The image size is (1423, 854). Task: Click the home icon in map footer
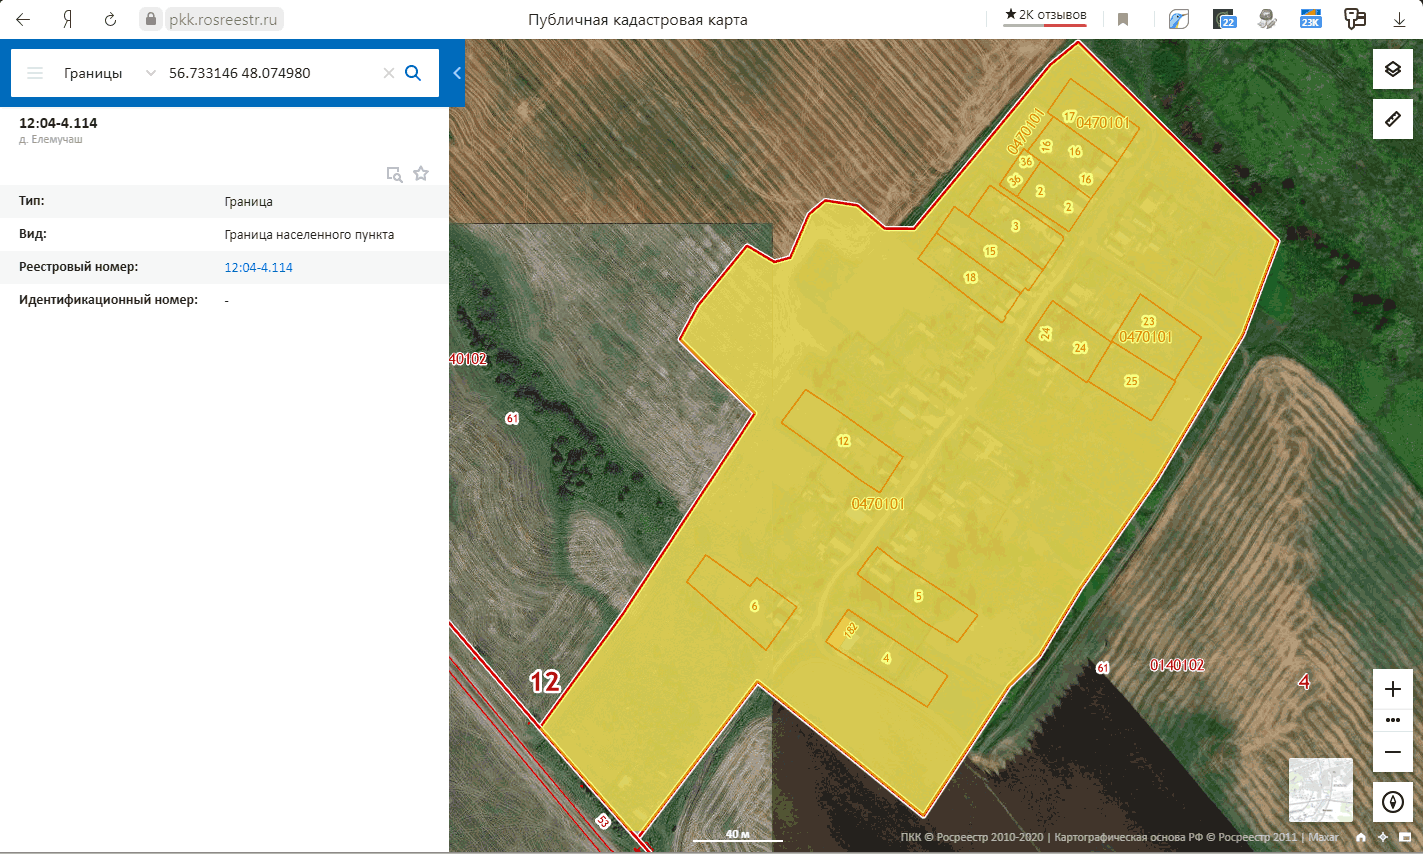pyautogui.click(x=1360, y=838)
